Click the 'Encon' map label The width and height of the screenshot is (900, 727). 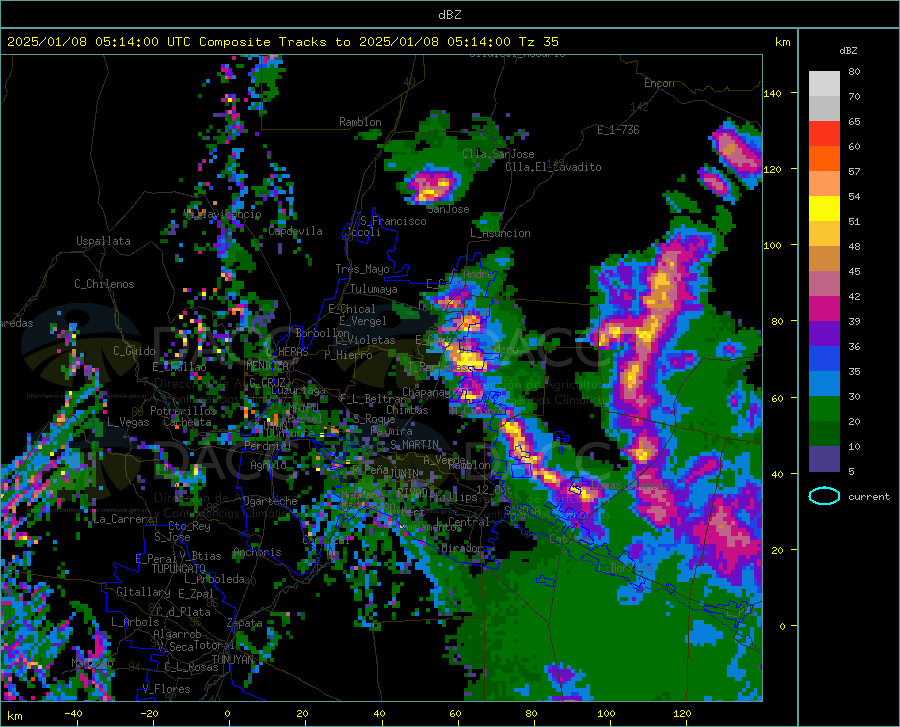tap(659, 83)
